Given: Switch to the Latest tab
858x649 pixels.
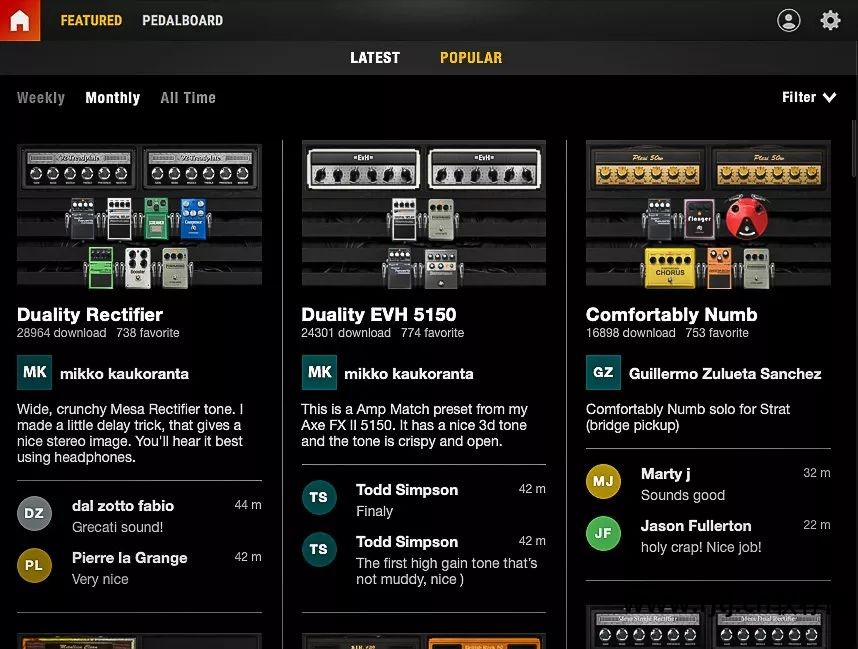Looking at the screenshot, I should click(375, 58).
